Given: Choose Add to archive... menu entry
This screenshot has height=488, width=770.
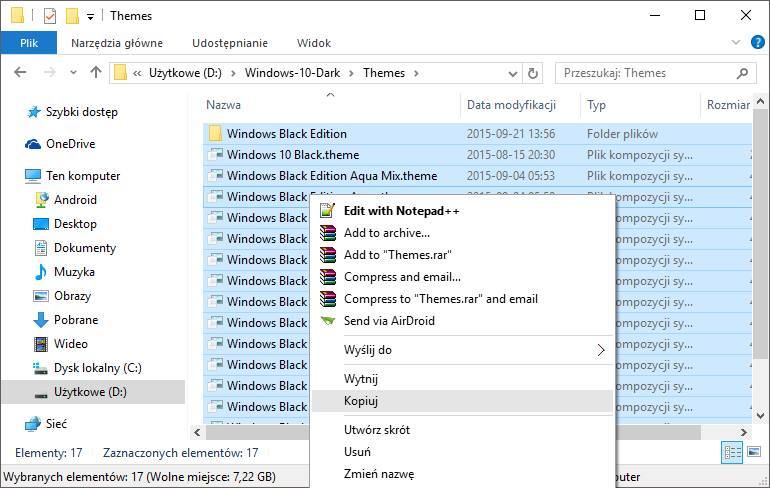Looking at the screenshot, I should pos(463,233).
